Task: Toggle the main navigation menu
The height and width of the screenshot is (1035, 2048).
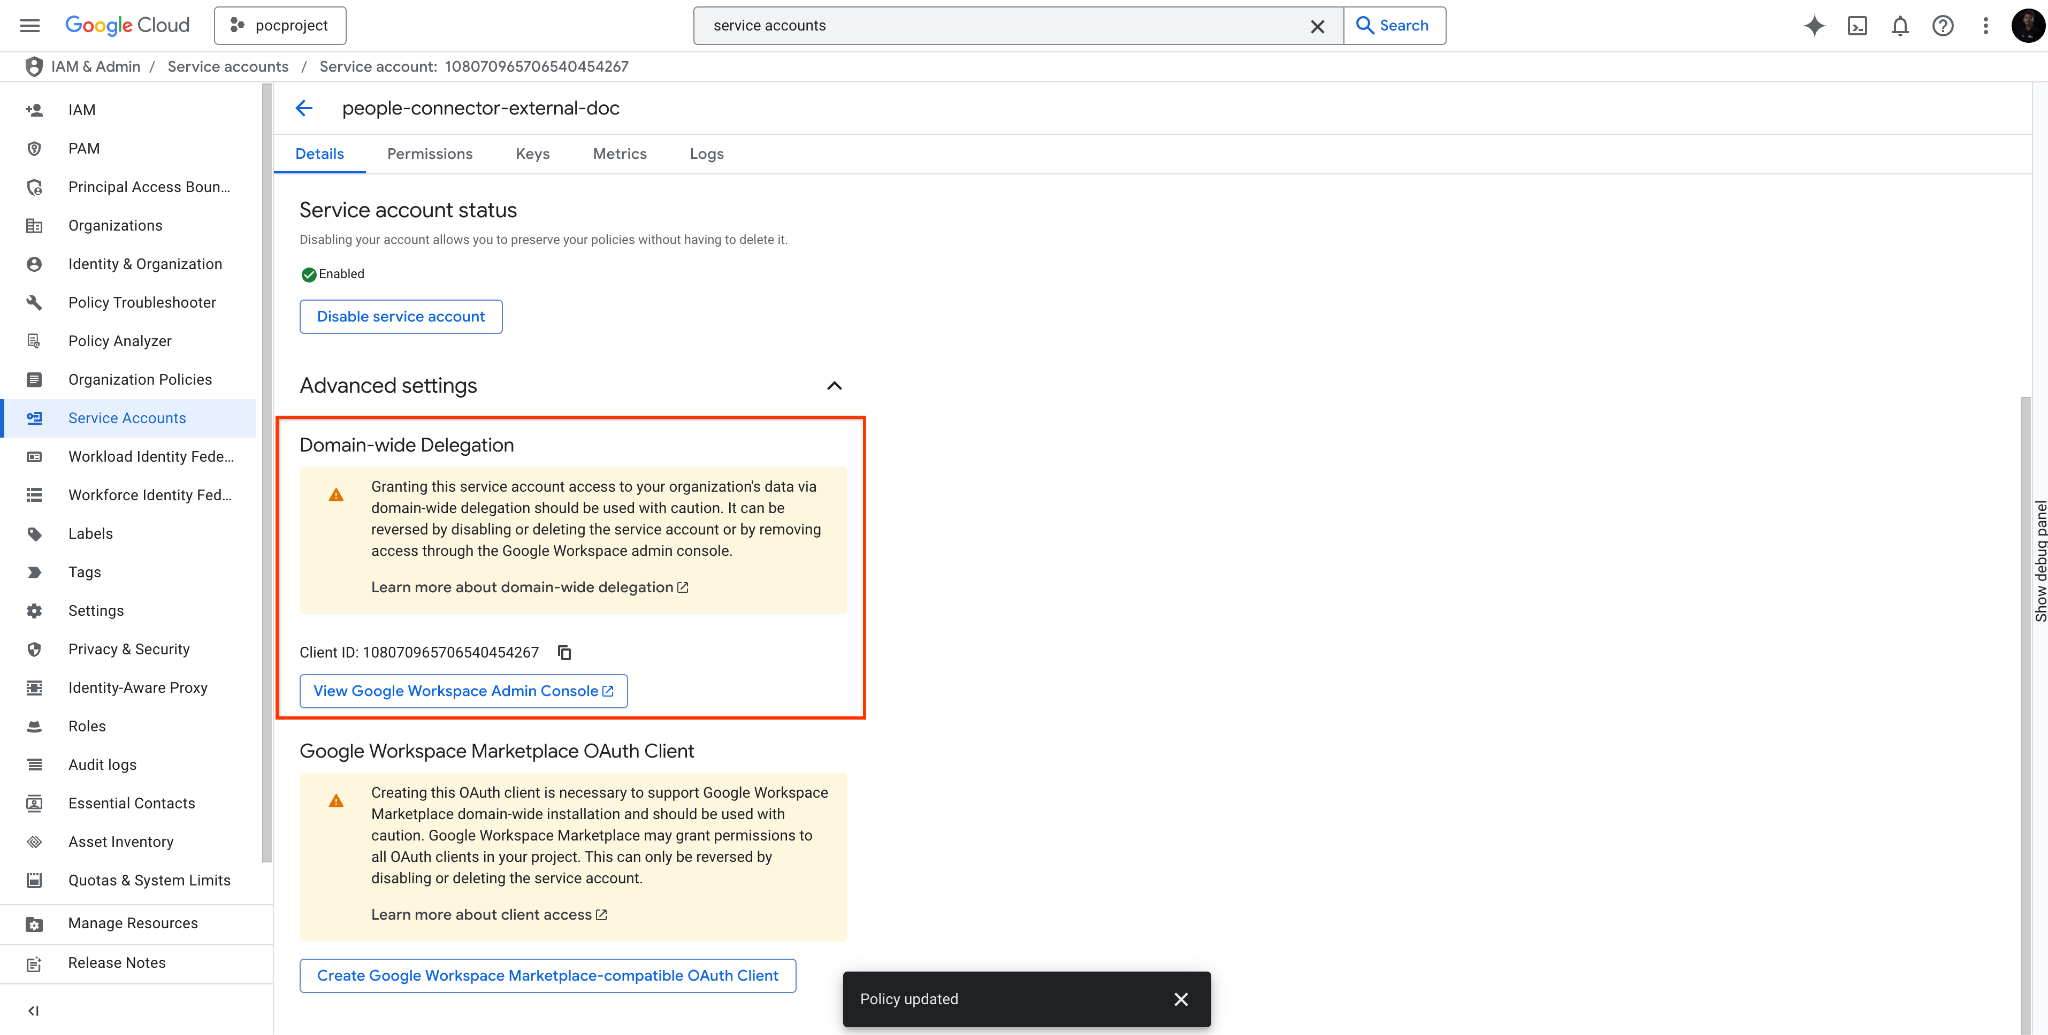Action: click(29, 25)
